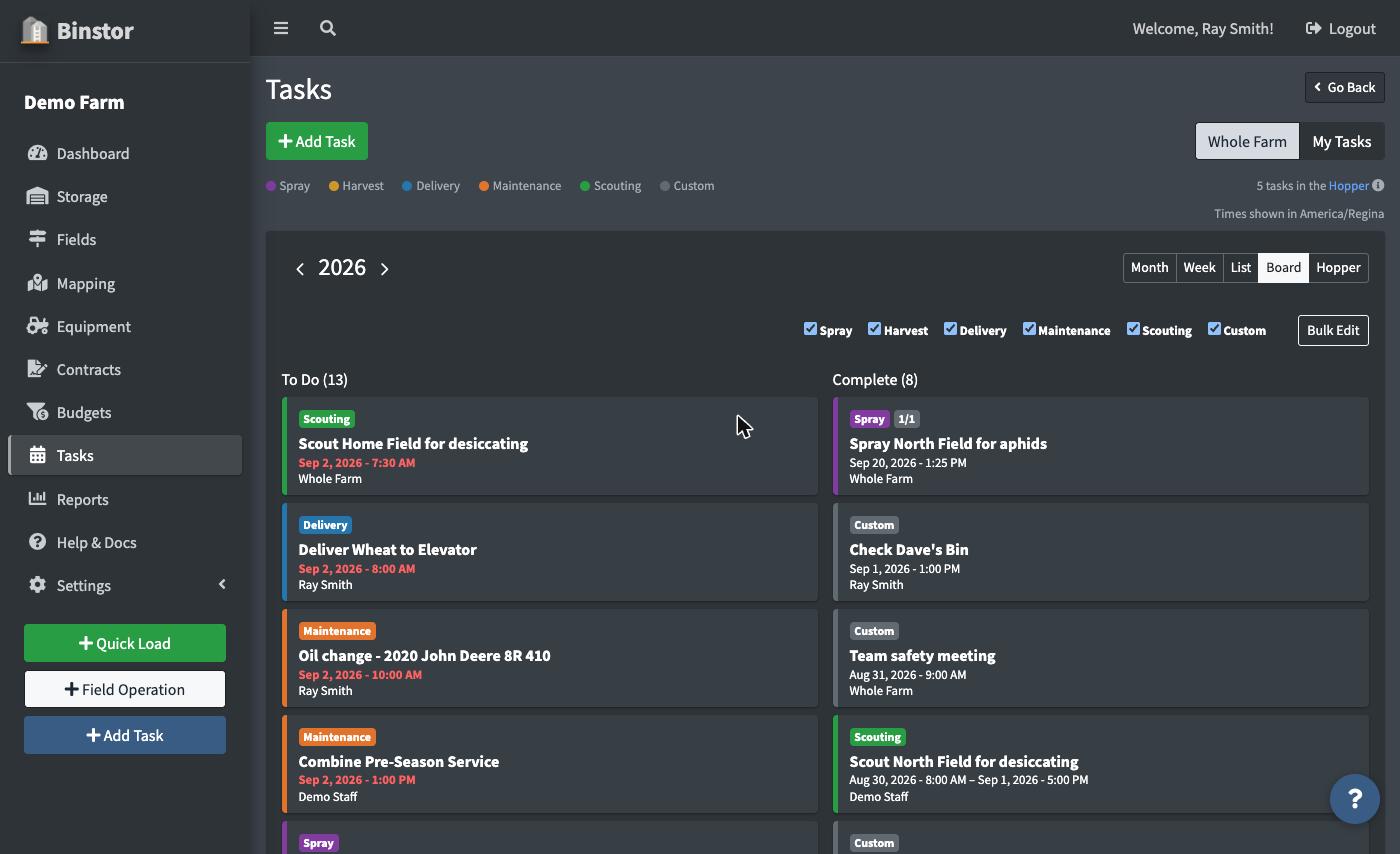Open the round help chat bubble
Image resolution: width=1400 pixels, height=854 pixels.
coord(1355,799)
